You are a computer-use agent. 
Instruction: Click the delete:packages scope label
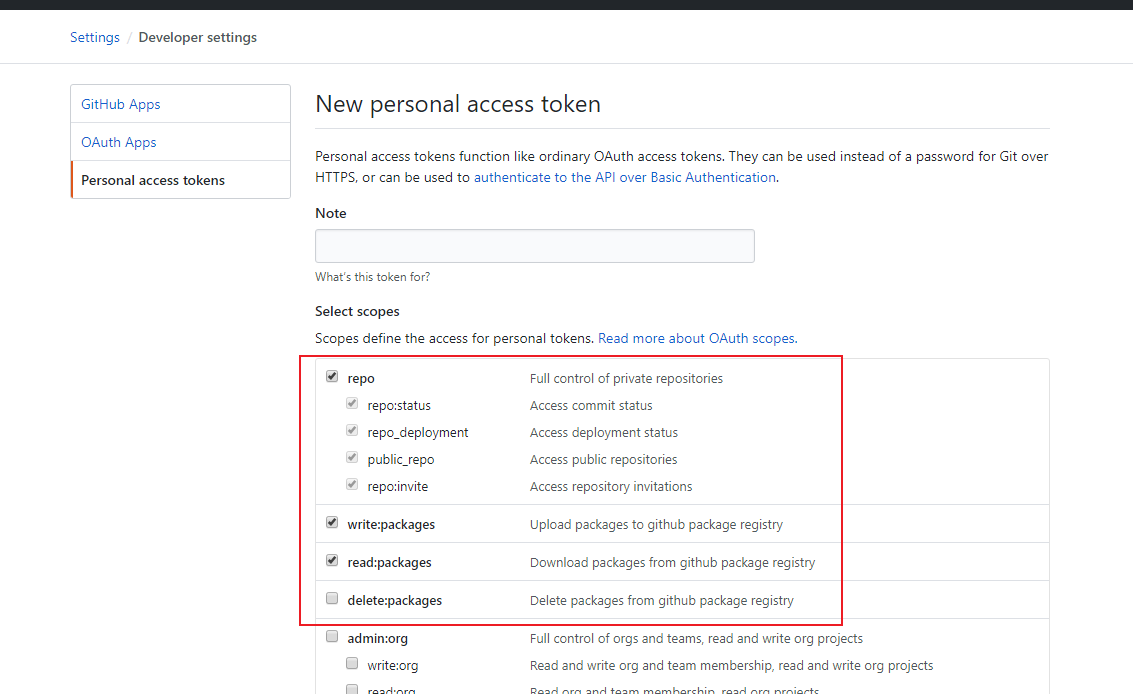click(394, 600)
